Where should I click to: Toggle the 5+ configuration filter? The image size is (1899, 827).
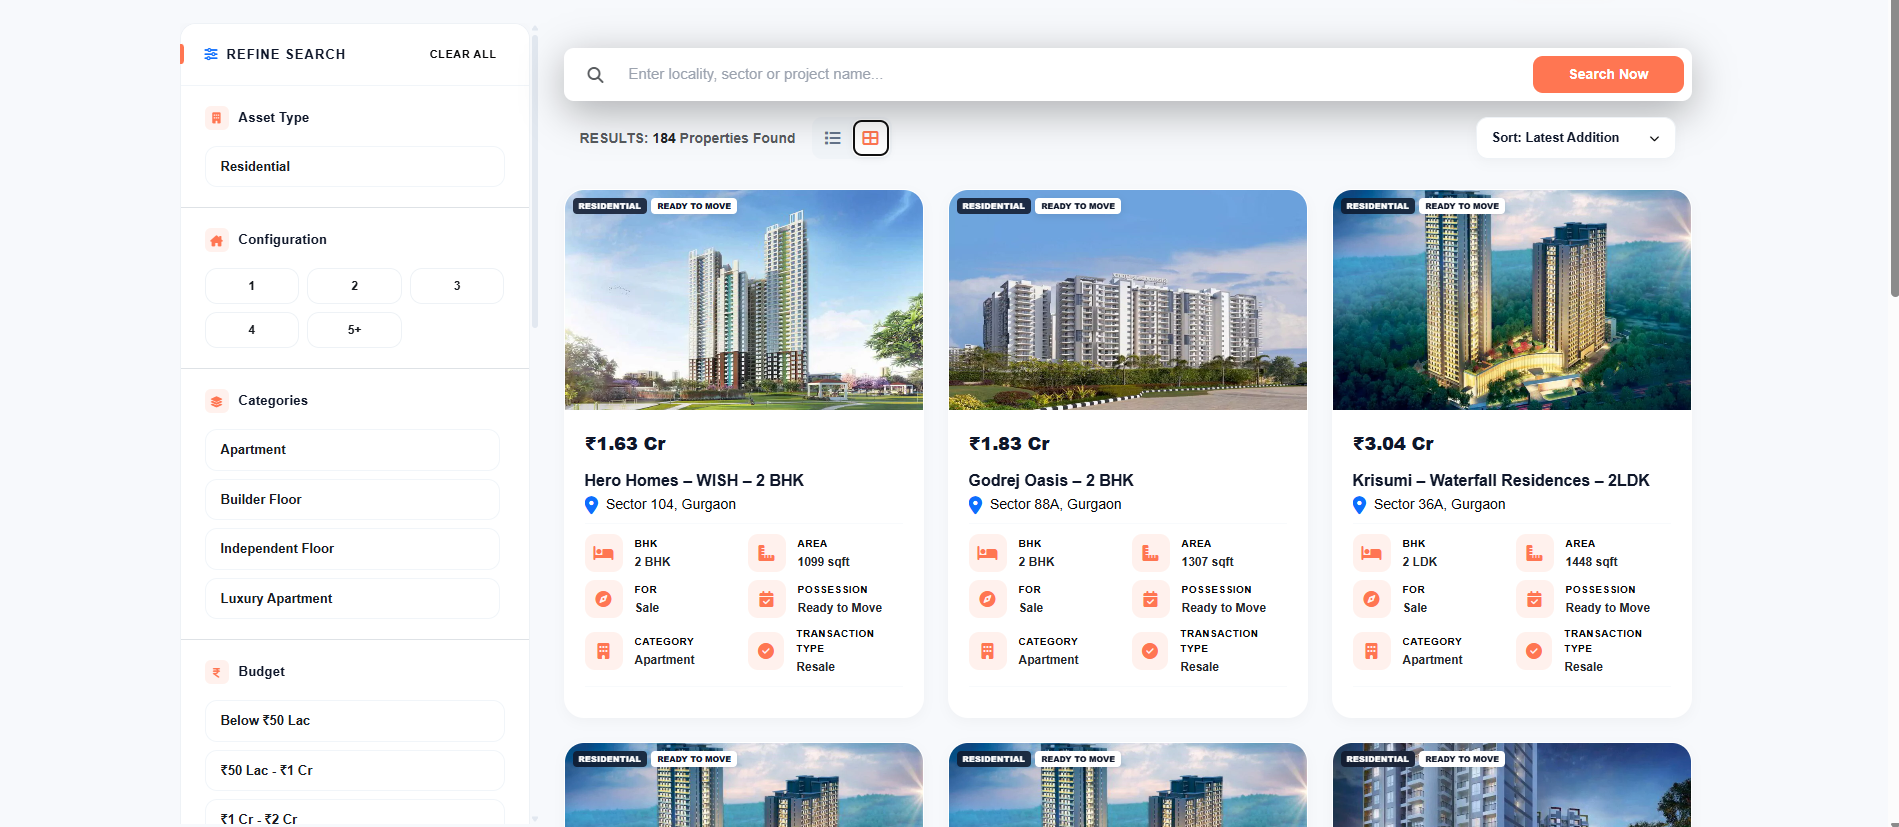[x=354, y=330]
